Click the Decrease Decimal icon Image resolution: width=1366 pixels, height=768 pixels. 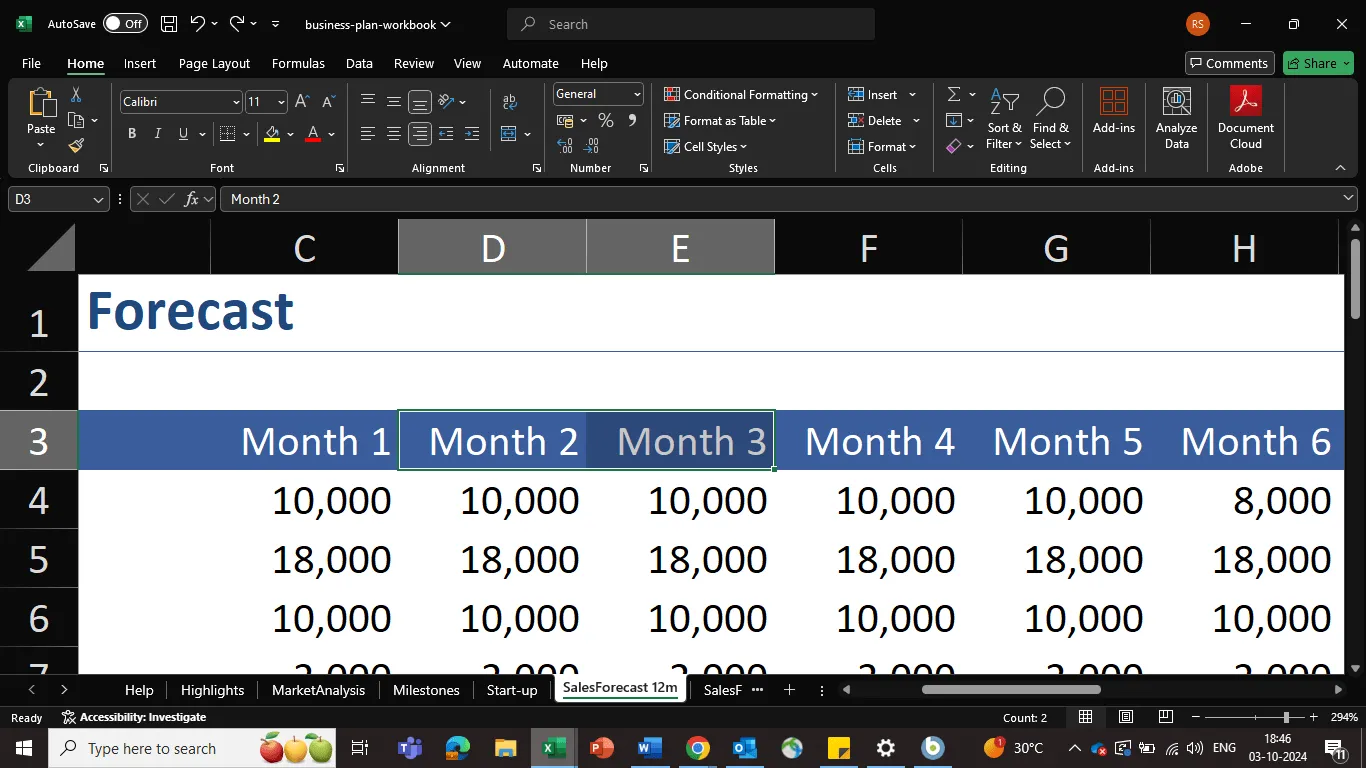pos(592,147)
